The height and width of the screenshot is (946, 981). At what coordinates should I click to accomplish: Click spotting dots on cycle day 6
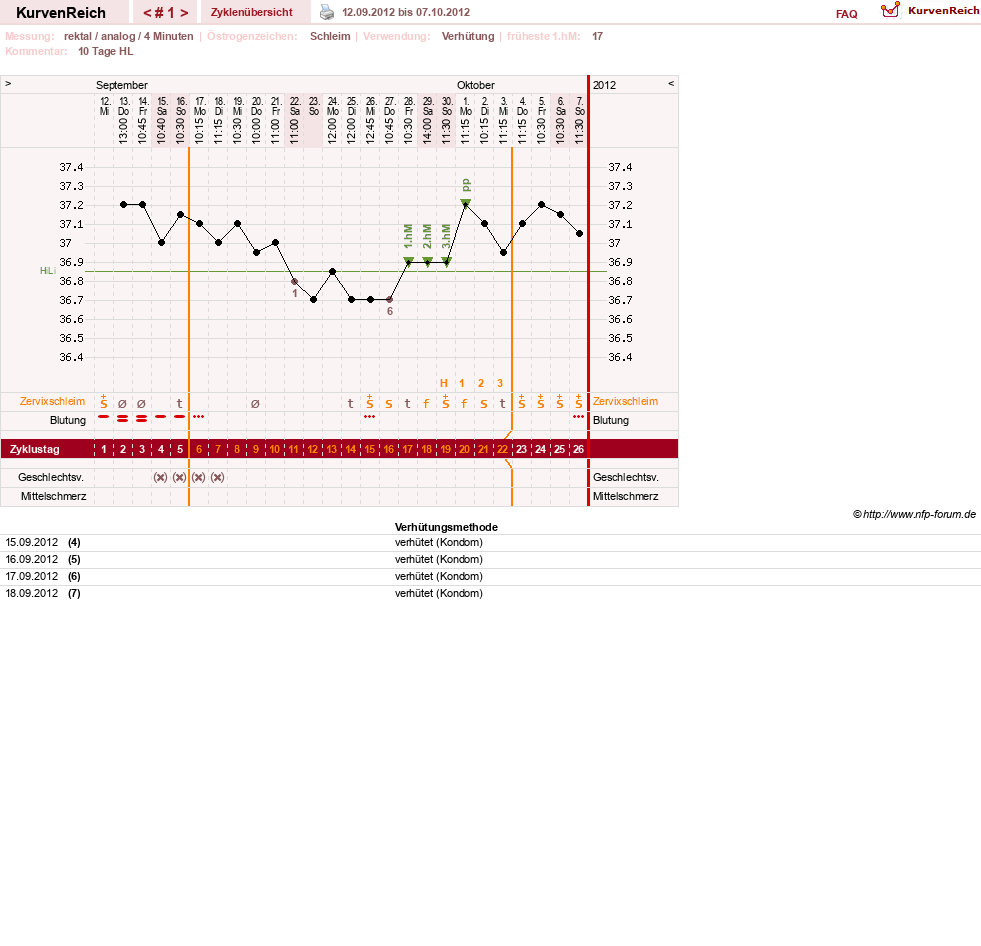[x=198, y=417]
